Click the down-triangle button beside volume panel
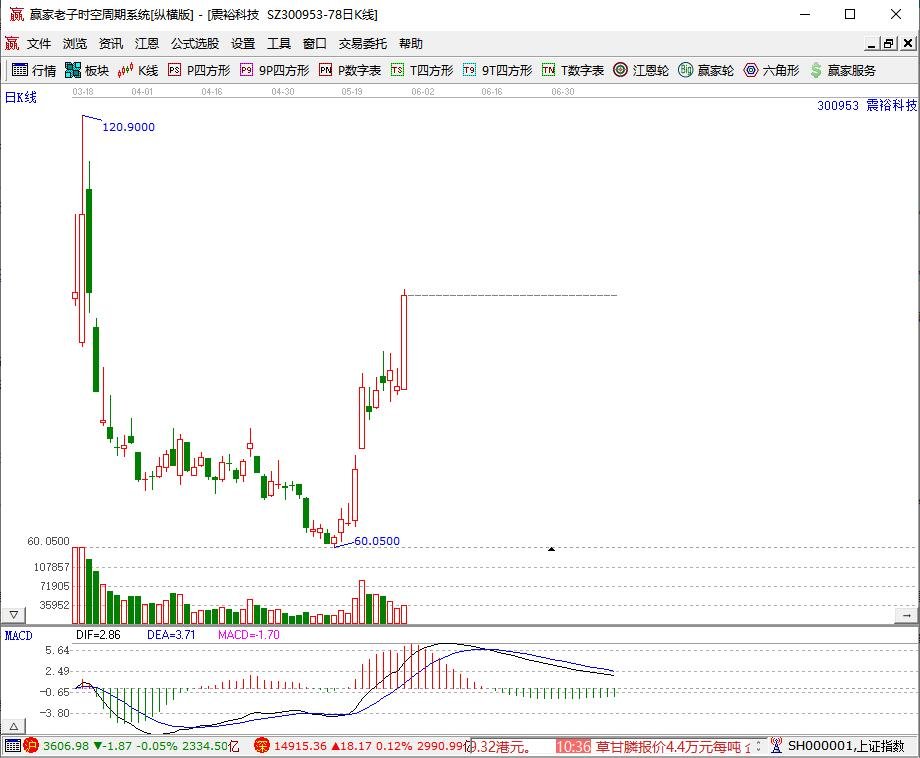Viewport: 920px width, 758px height. coord(13,615)
